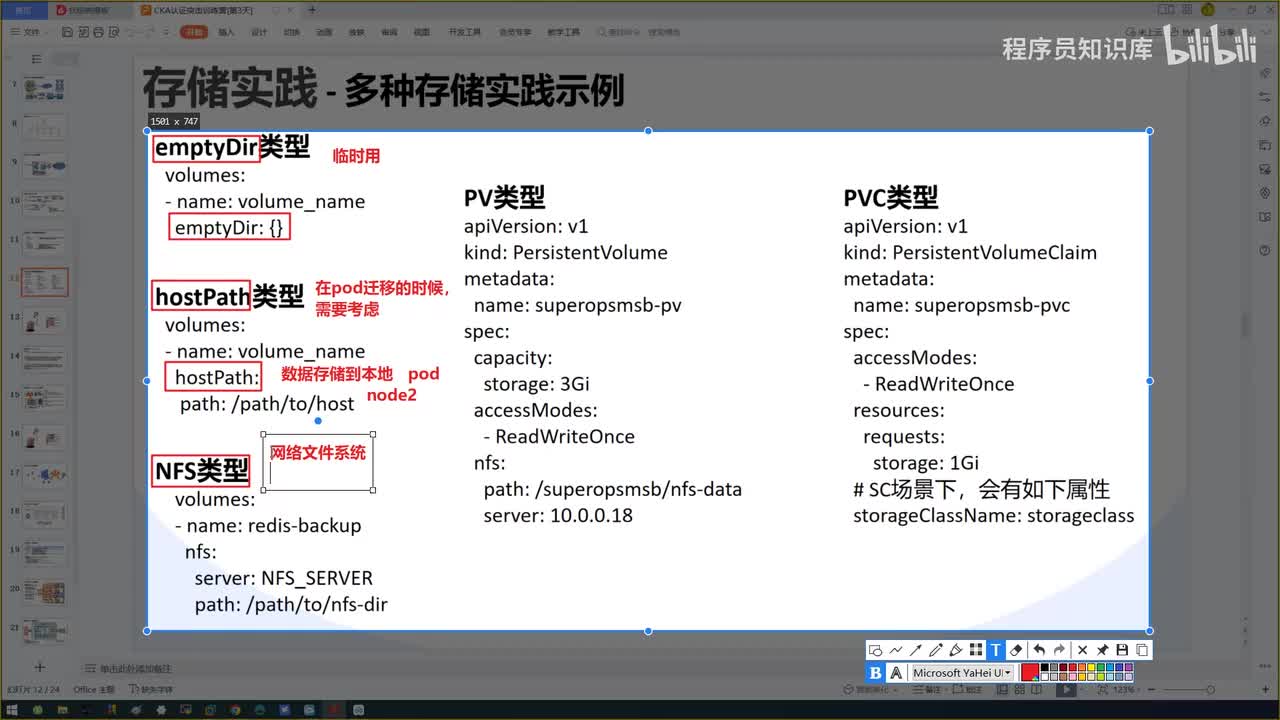This screenshot has height=720, width=1280.
Task: Add a new slide with the plus button
Action: click(39, 667)
